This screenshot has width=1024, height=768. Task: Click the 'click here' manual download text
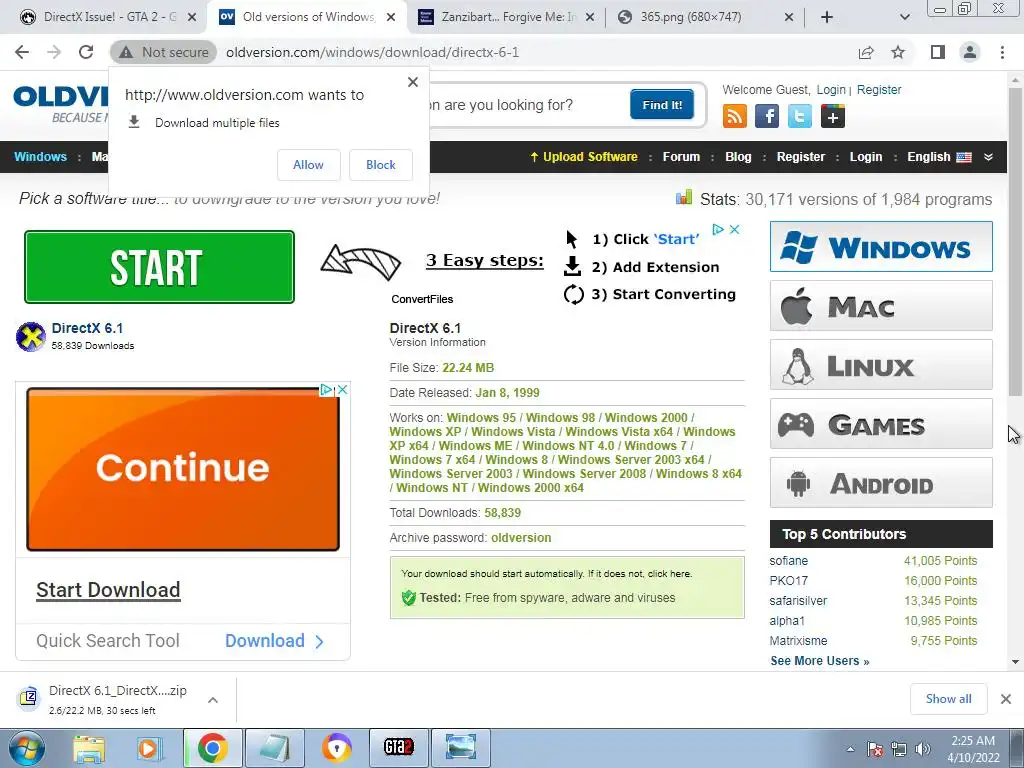pyautogui.click(x=669, y=574)
